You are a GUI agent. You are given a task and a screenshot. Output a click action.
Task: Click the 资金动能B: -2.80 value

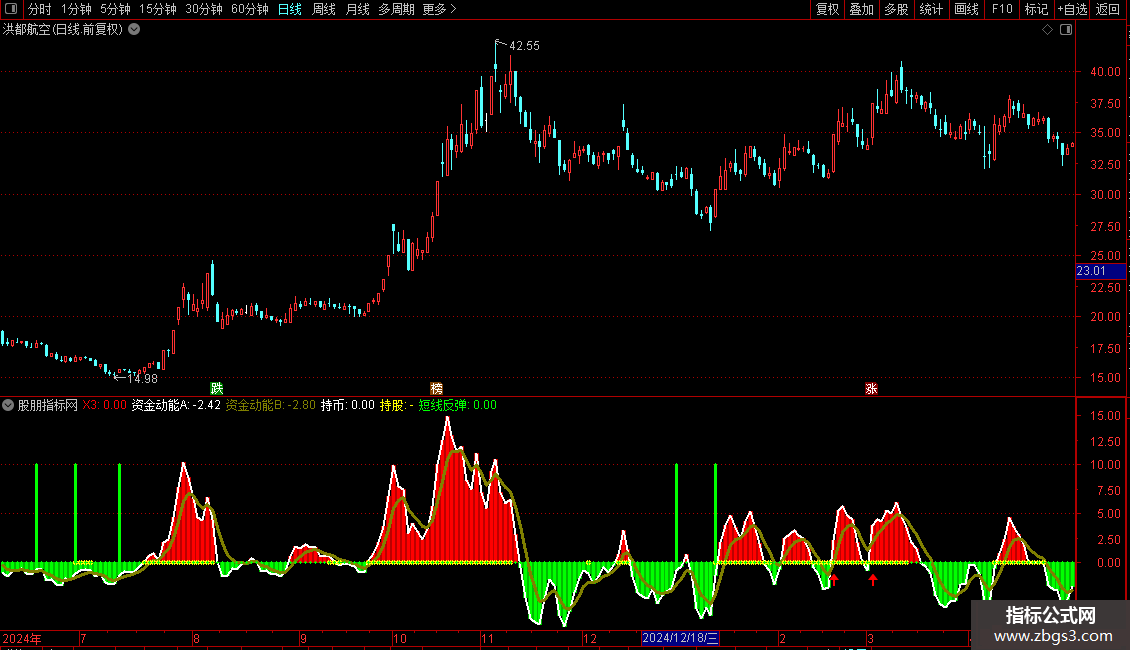click(x=270, y=405)
